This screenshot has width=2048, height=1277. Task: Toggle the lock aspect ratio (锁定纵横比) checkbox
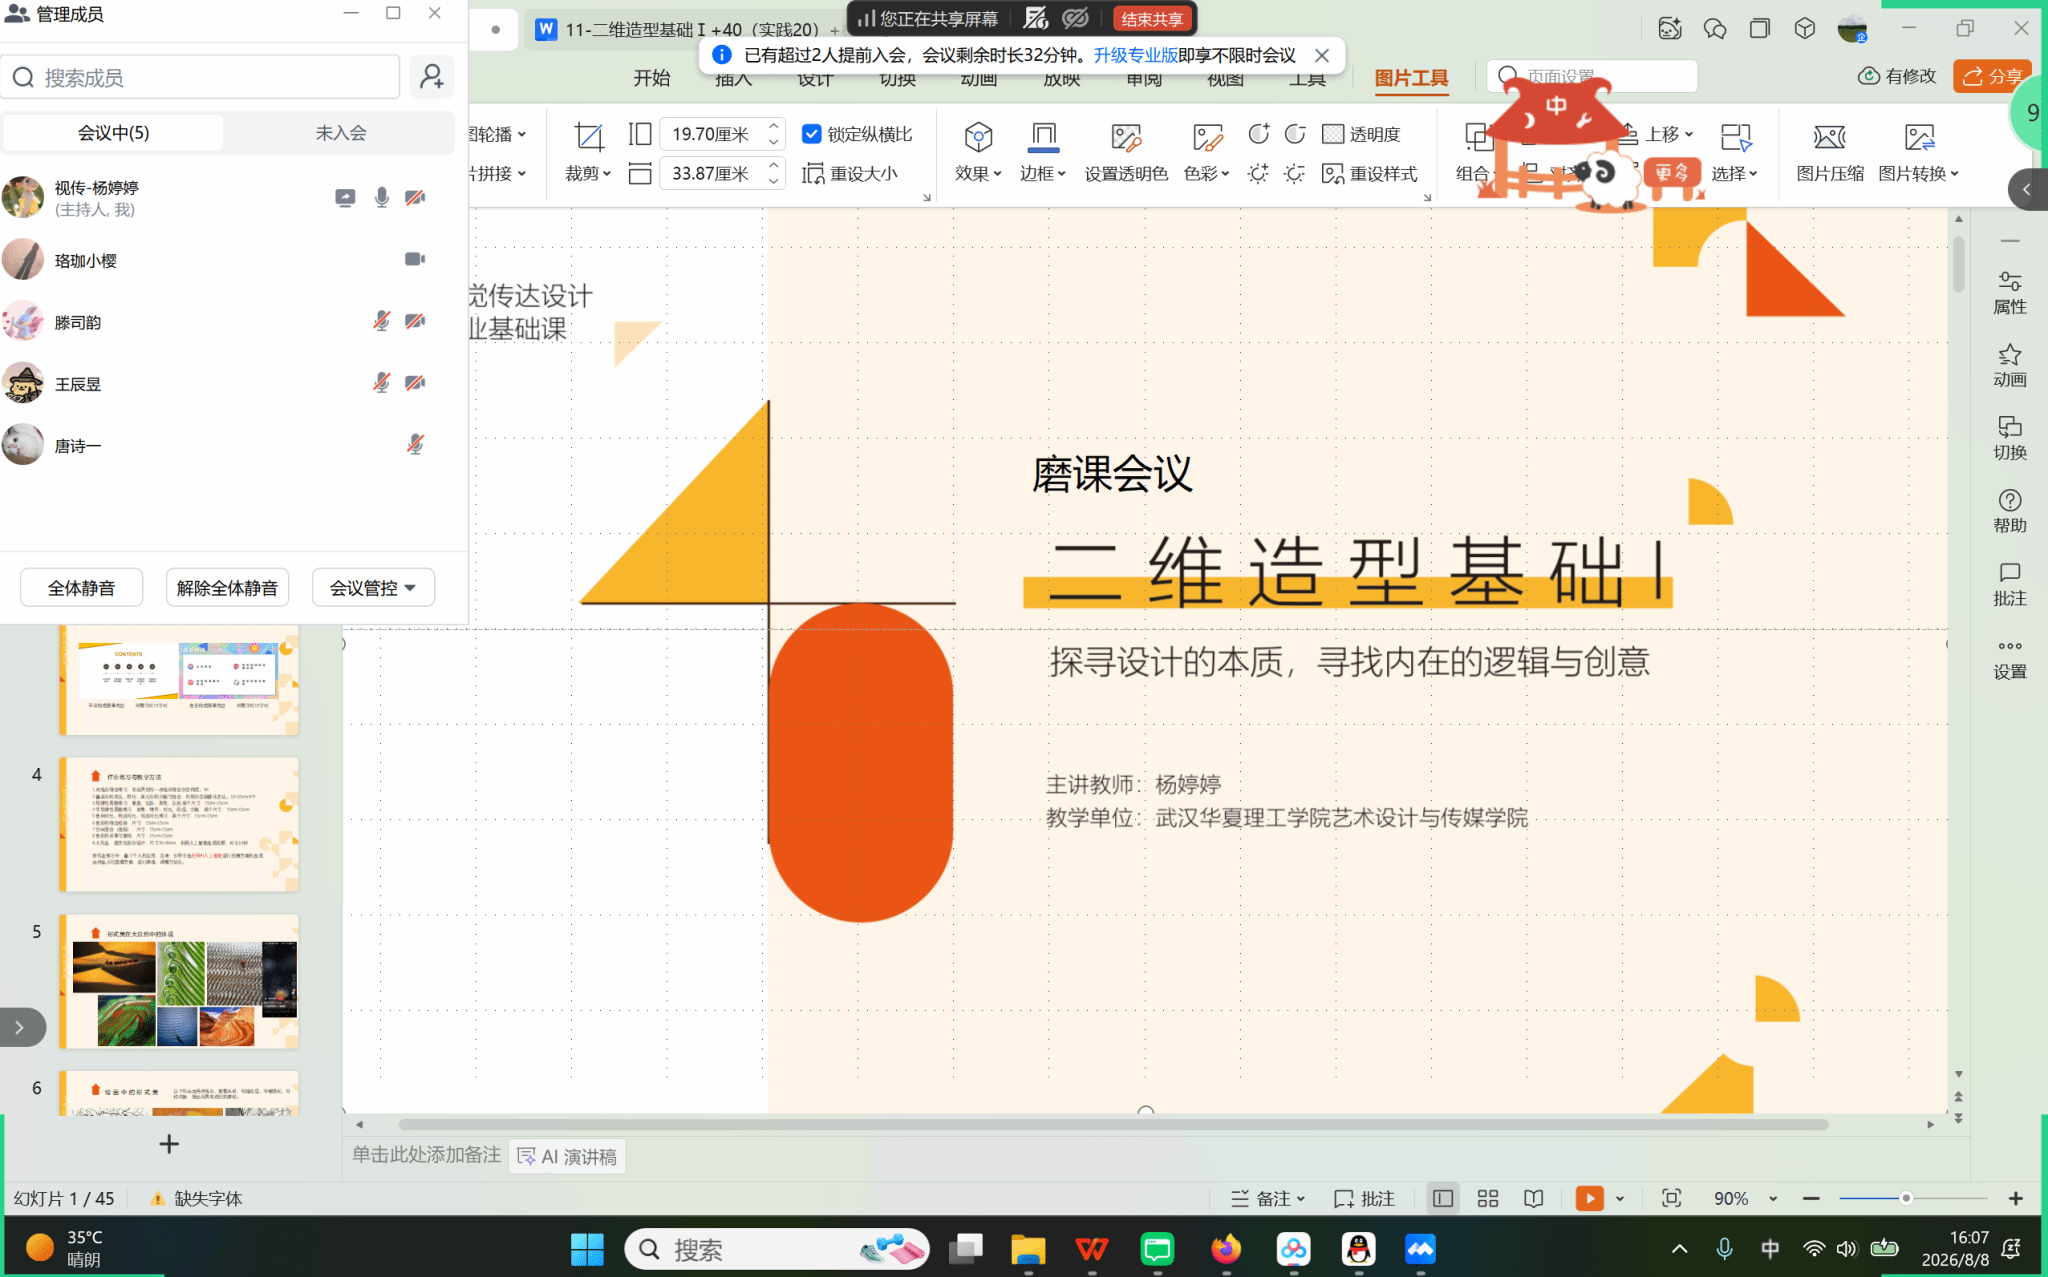tap(812, 134)
